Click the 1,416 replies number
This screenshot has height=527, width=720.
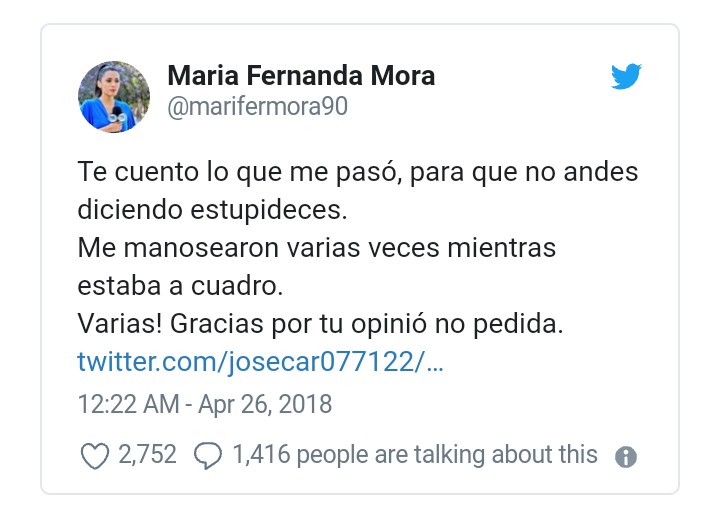point(261,456)
